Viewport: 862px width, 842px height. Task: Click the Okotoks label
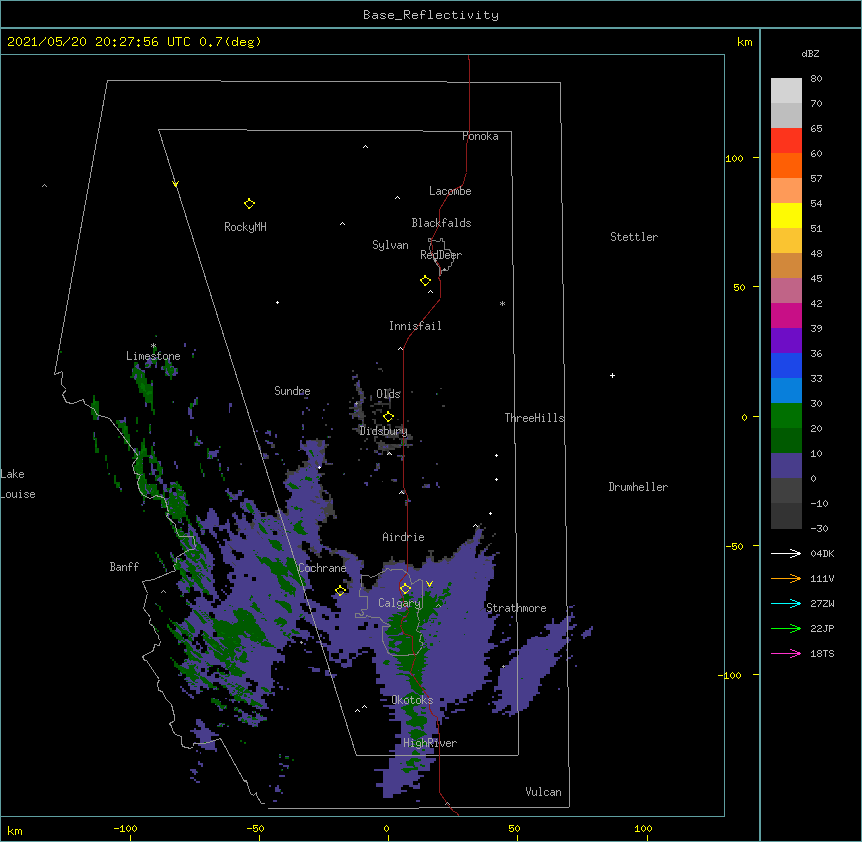click(x=412, y=700)
